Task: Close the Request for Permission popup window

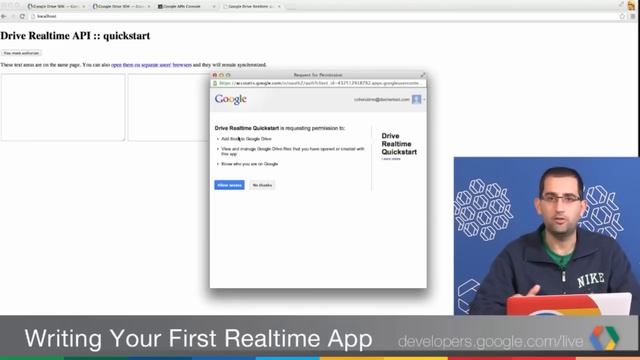Action: [215, 75]
